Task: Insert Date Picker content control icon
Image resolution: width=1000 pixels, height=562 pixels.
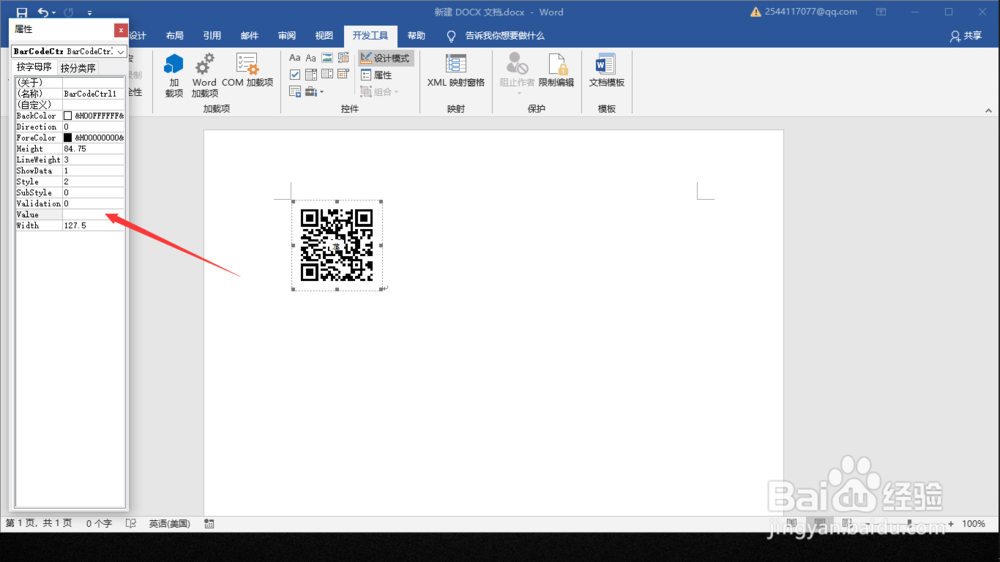Action: pos(343,75)
